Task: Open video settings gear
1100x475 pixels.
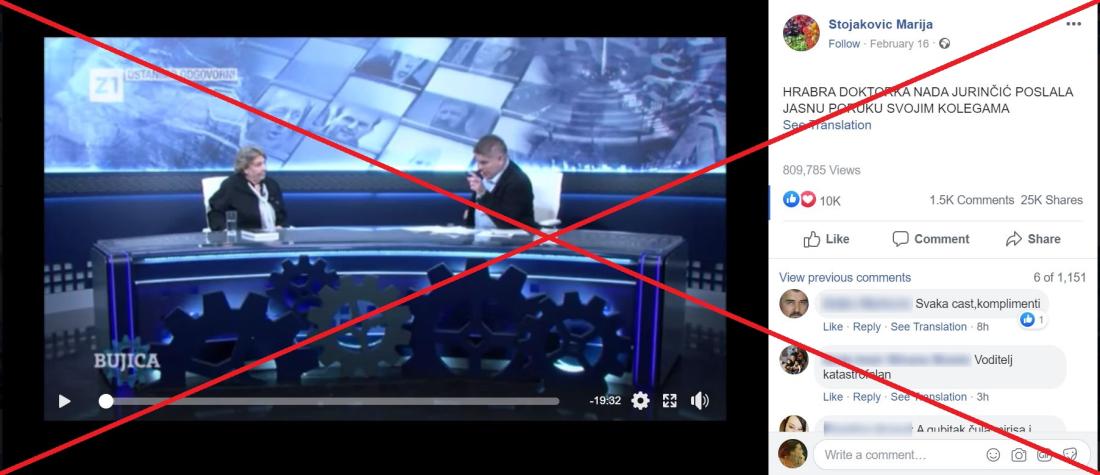Action: pyautogui.click(x=640, y=401)
